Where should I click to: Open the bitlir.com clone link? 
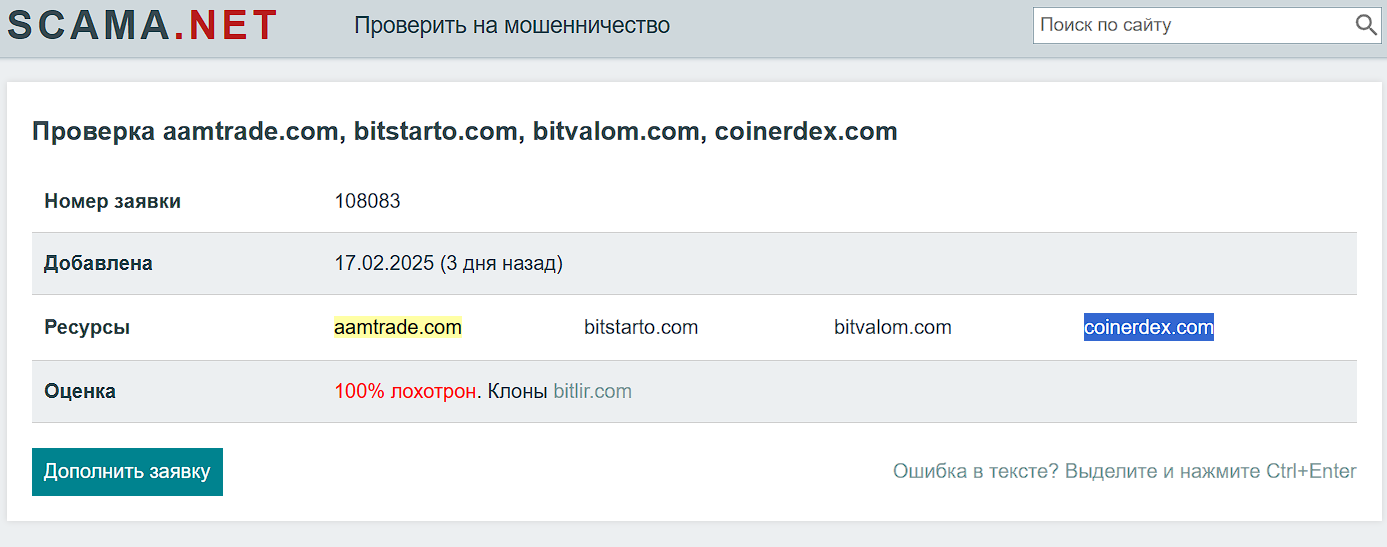[x=592, y=391]
